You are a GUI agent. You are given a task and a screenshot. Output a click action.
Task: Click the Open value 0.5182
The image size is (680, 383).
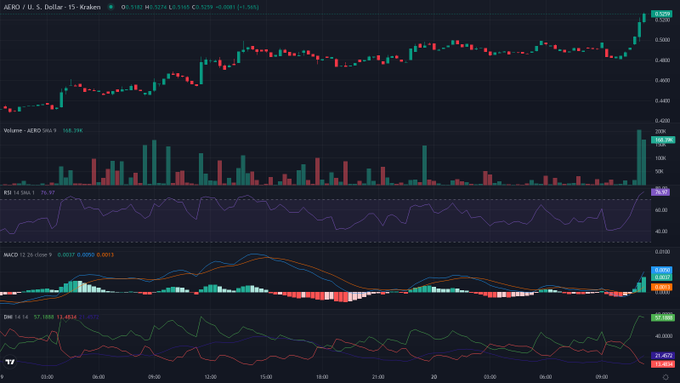coord(135,7)
